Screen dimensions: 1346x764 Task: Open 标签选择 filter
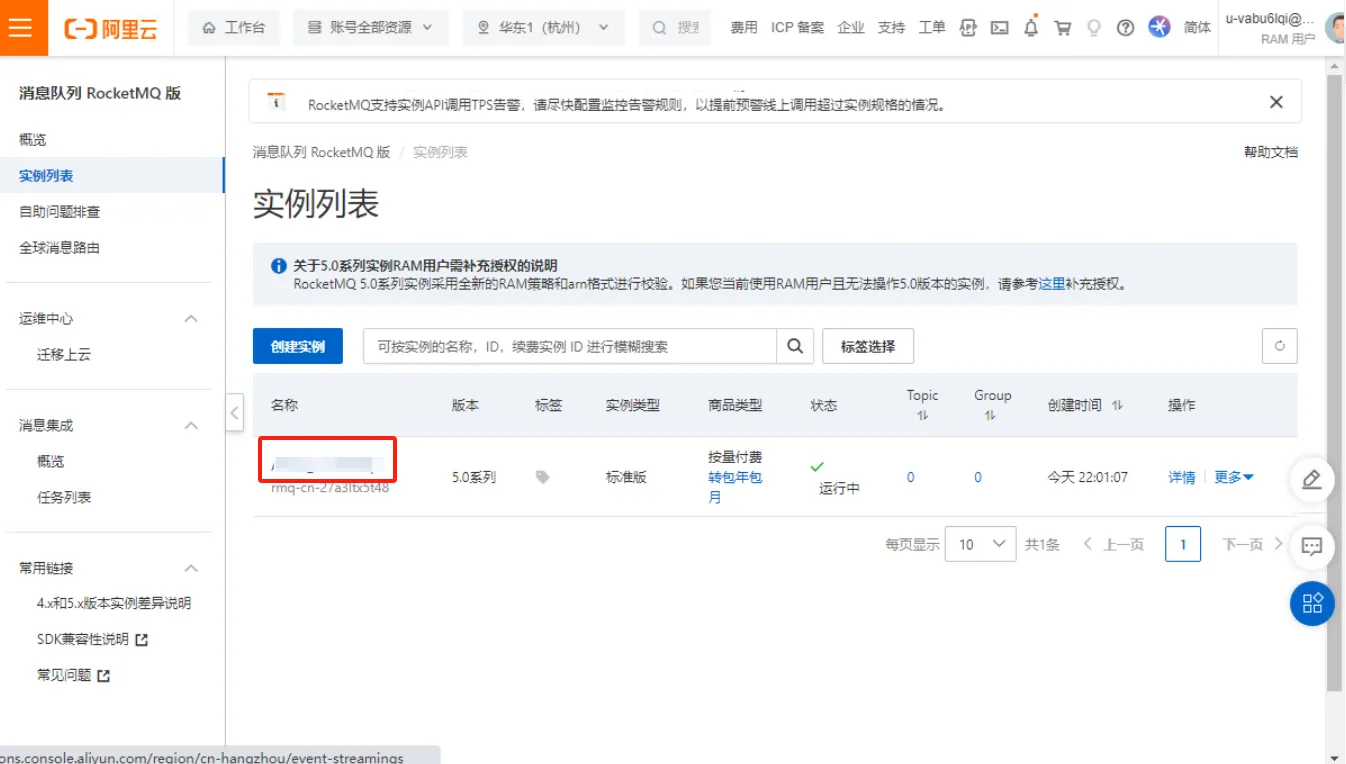coord(868,347)
